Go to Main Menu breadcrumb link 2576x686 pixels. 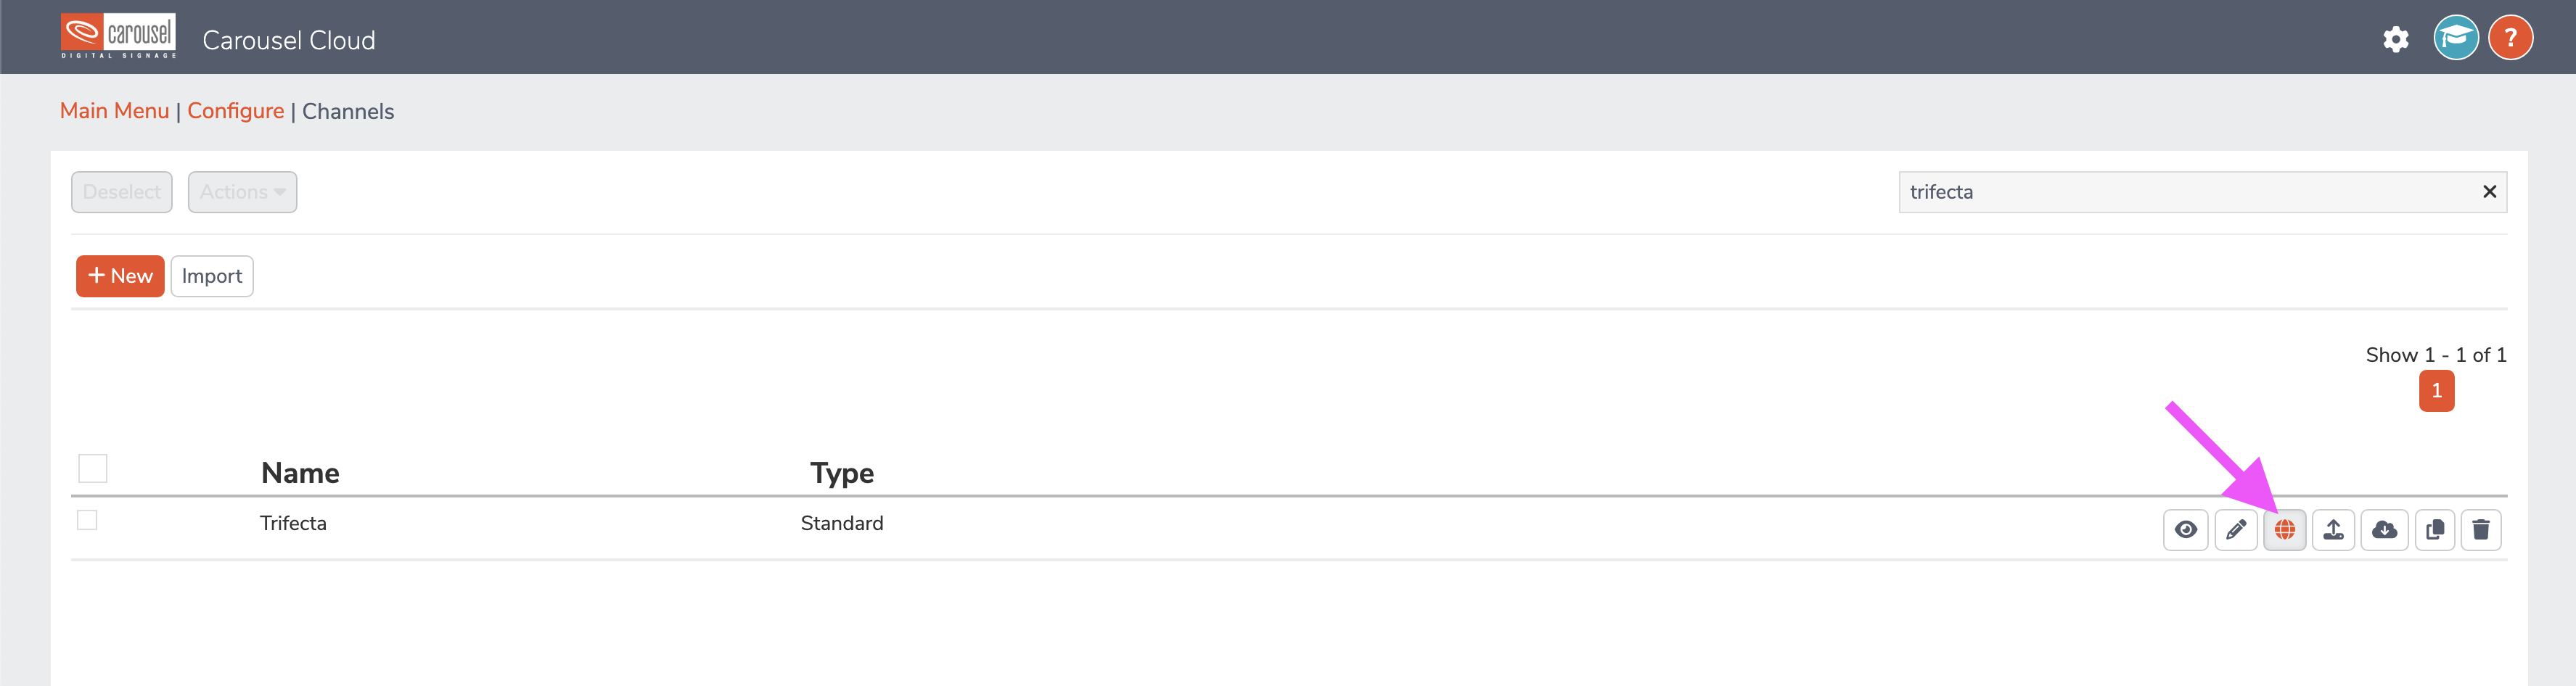tap(114, 111)
